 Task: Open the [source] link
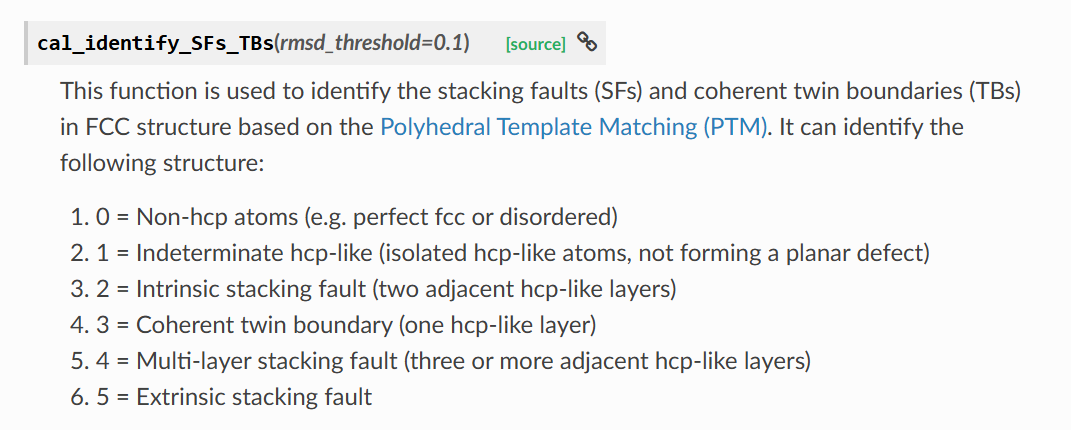[536, 44]
